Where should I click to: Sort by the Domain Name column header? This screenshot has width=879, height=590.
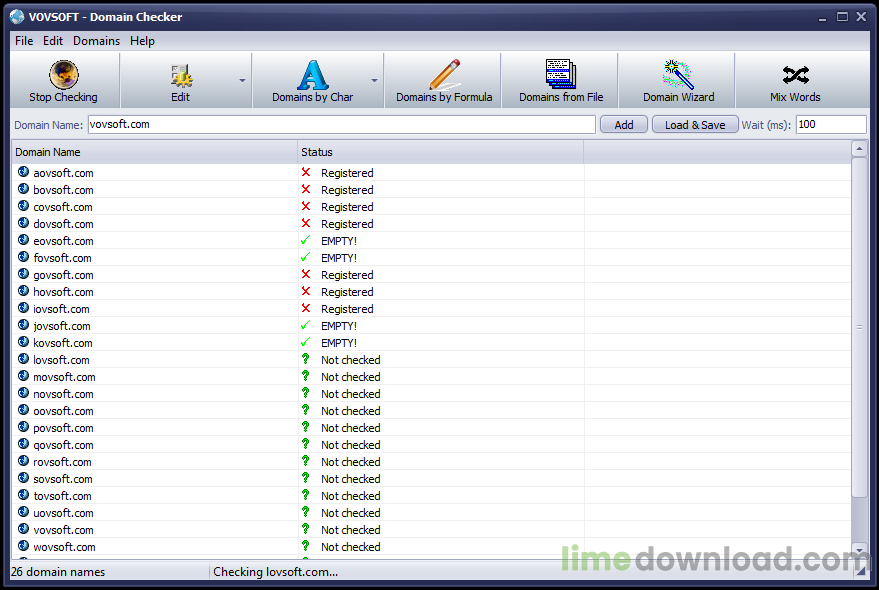[x=154, y=152]
